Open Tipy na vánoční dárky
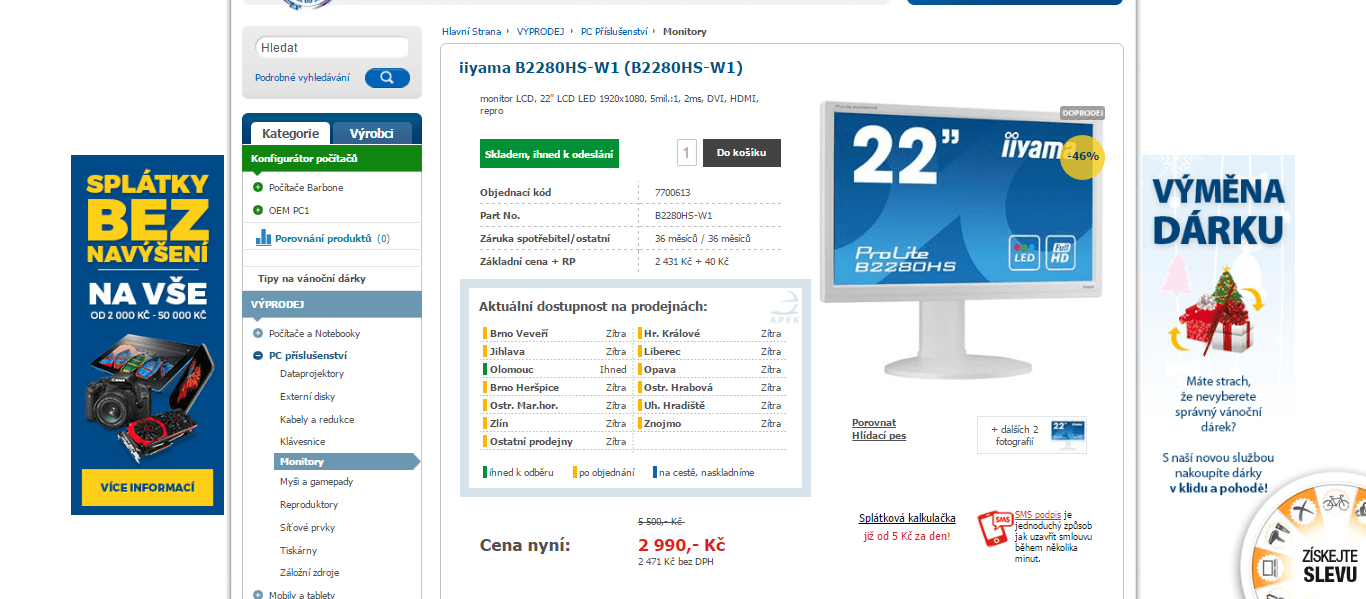The width and height of the screenshot is (1366, 599). coord(312,279)
